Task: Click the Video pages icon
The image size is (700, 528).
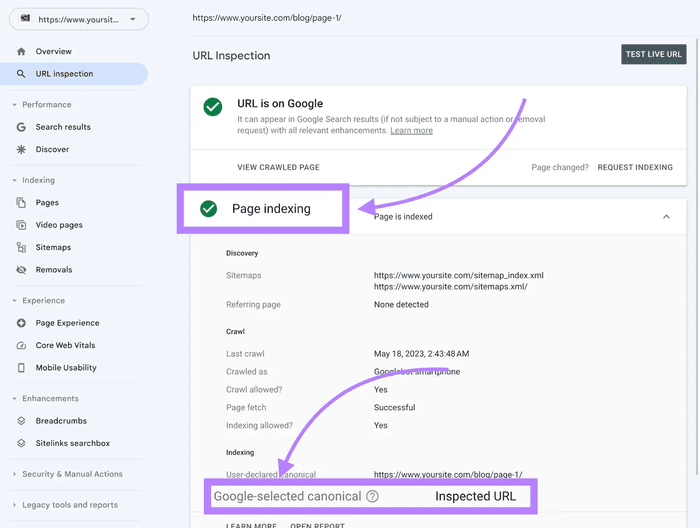Action: (22, 225)
